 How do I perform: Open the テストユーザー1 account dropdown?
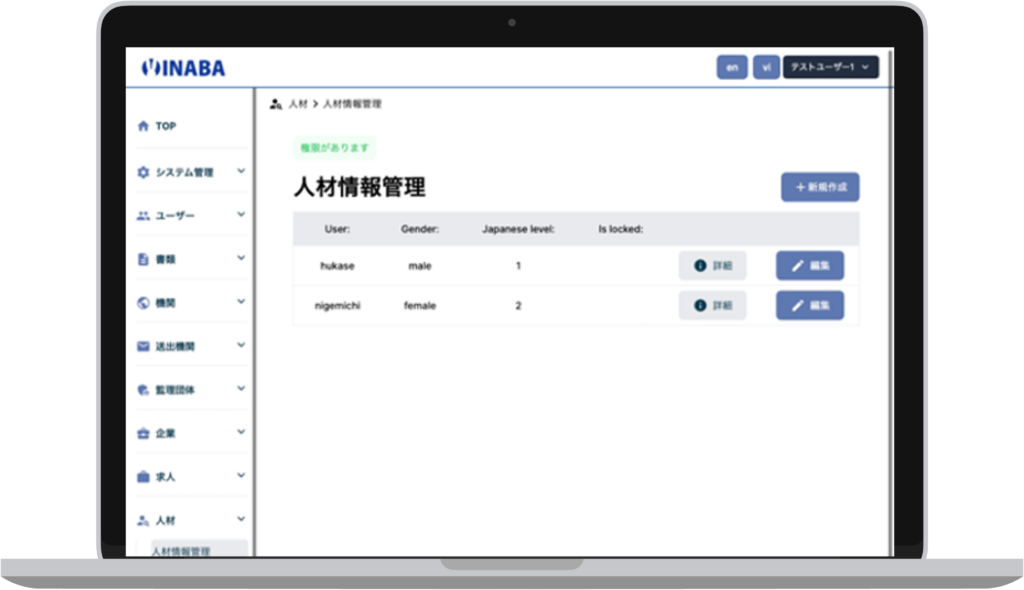pos(830,67)
